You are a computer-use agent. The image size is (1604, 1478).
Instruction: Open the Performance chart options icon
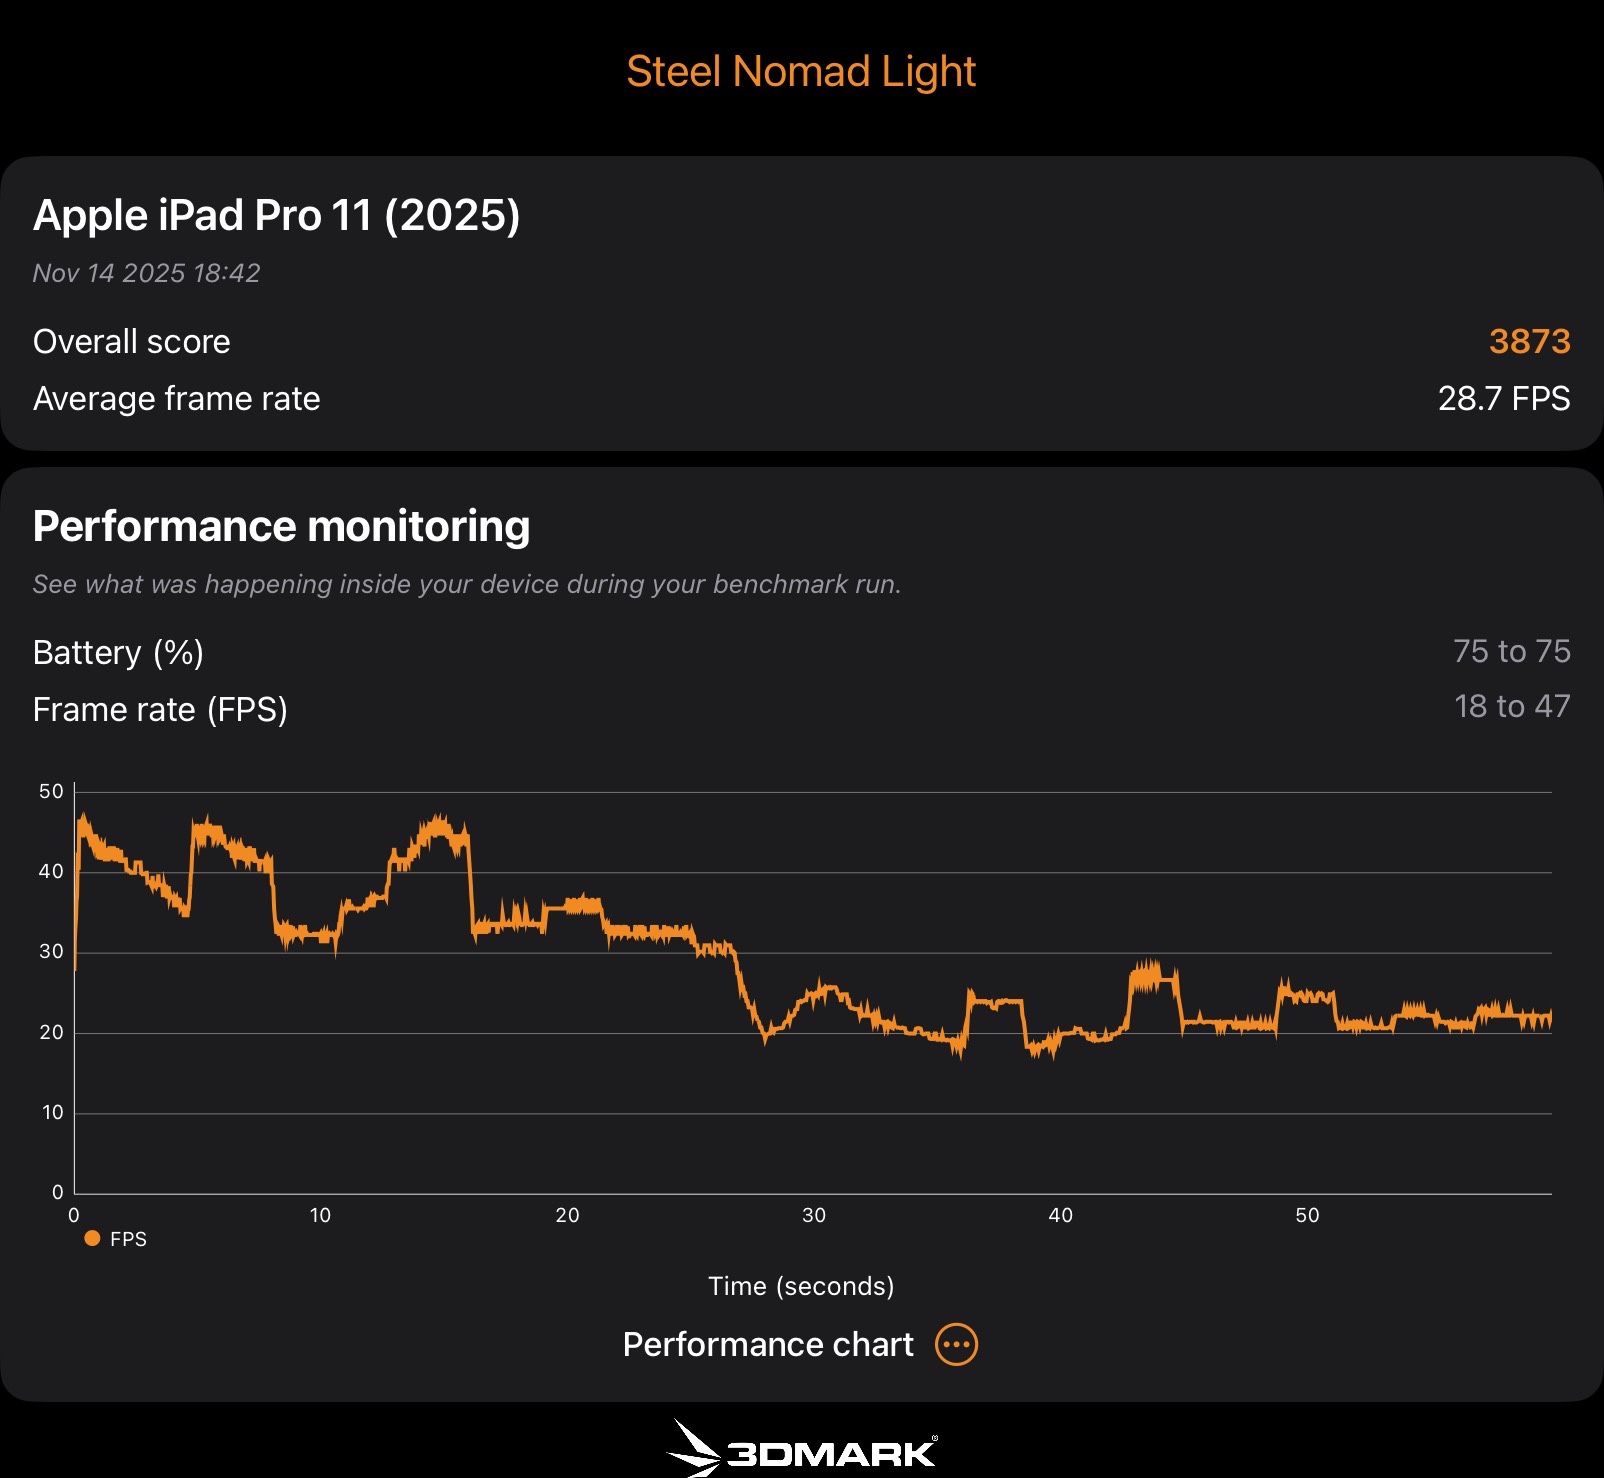click(956, 1344)
